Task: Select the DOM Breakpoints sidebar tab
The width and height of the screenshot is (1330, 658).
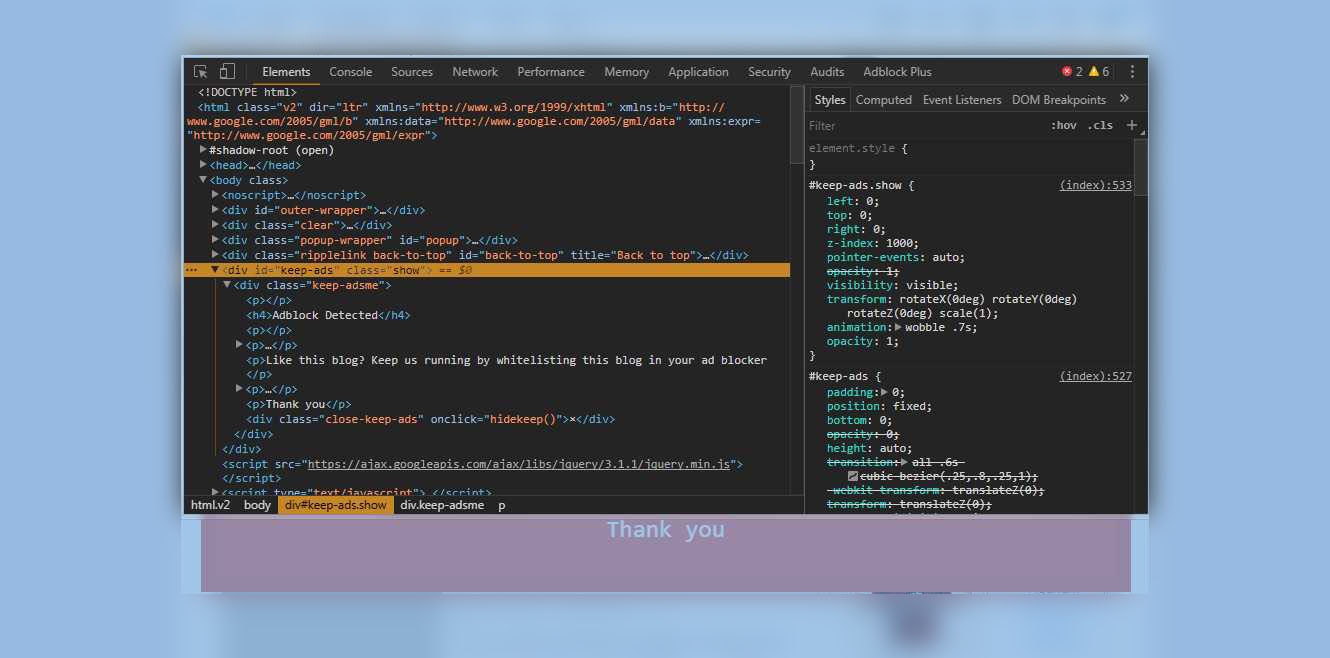Action: (x=1059, y=100)
